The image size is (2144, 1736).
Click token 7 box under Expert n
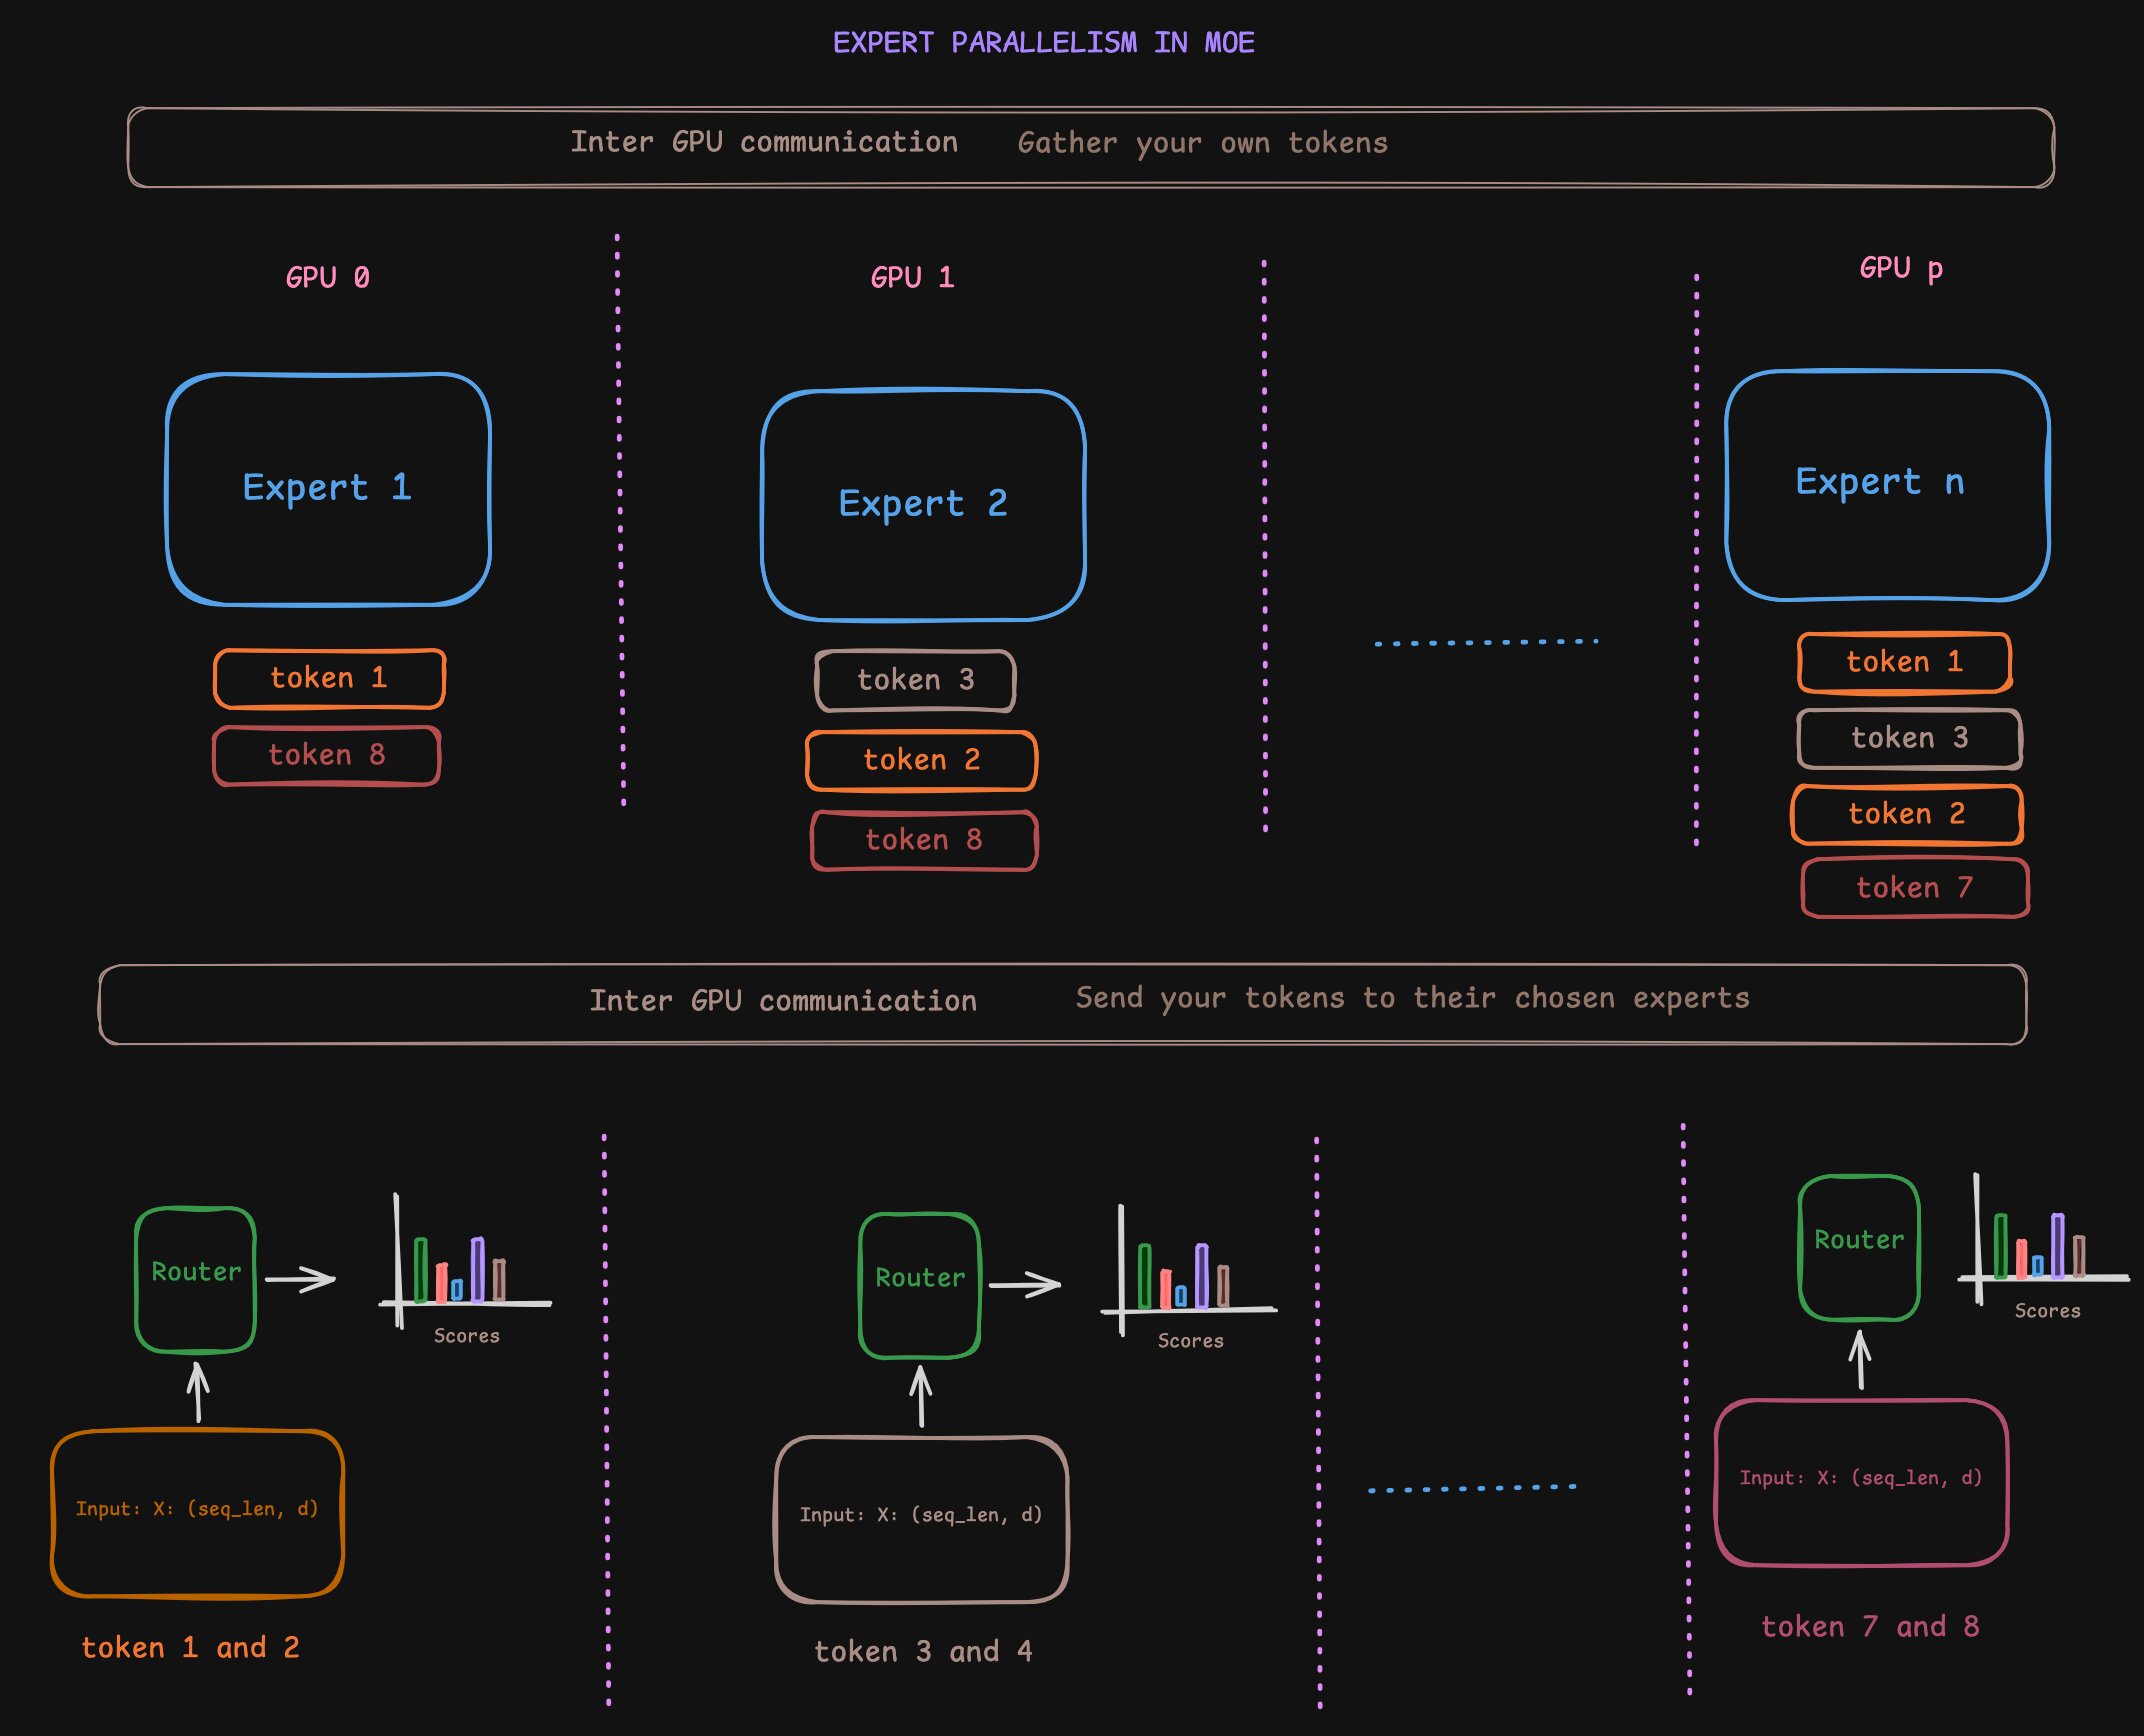(x=1914, y=887)
